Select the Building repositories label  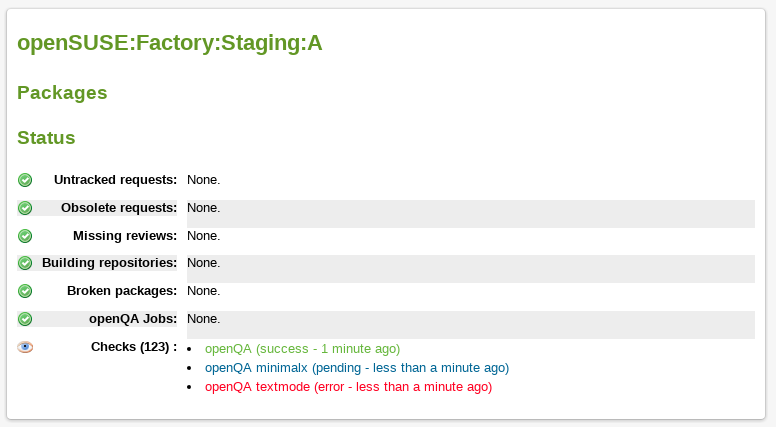pos(109,263)
